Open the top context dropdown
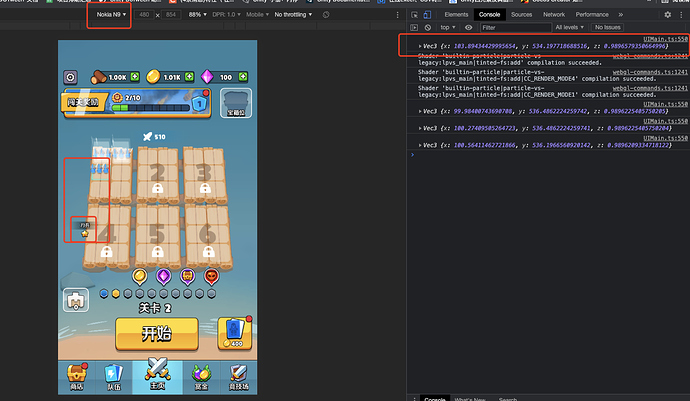The height and width of the screenshot is (401, 690). click(448, 27)
